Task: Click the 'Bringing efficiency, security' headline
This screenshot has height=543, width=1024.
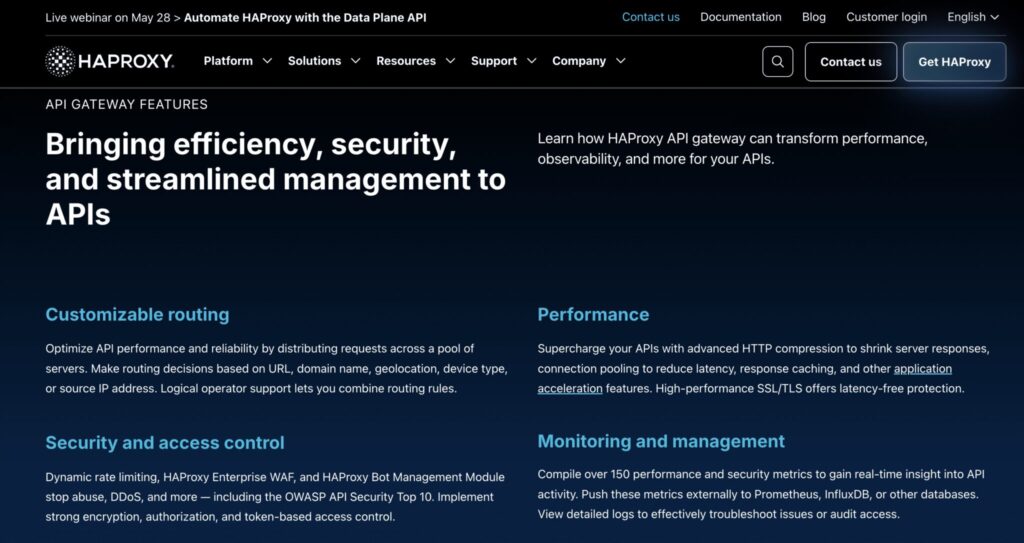Action: click(276, 178)
